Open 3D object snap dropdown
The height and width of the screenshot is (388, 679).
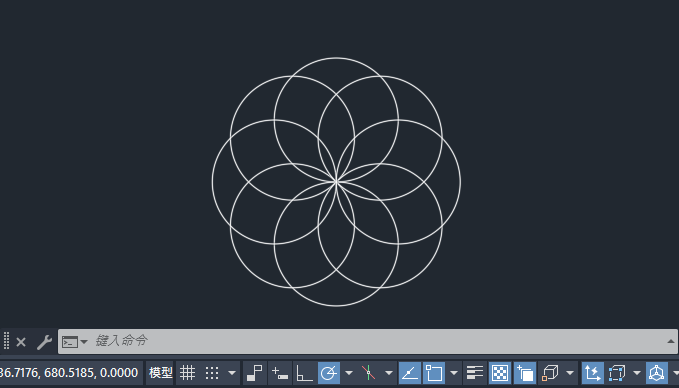570,373
